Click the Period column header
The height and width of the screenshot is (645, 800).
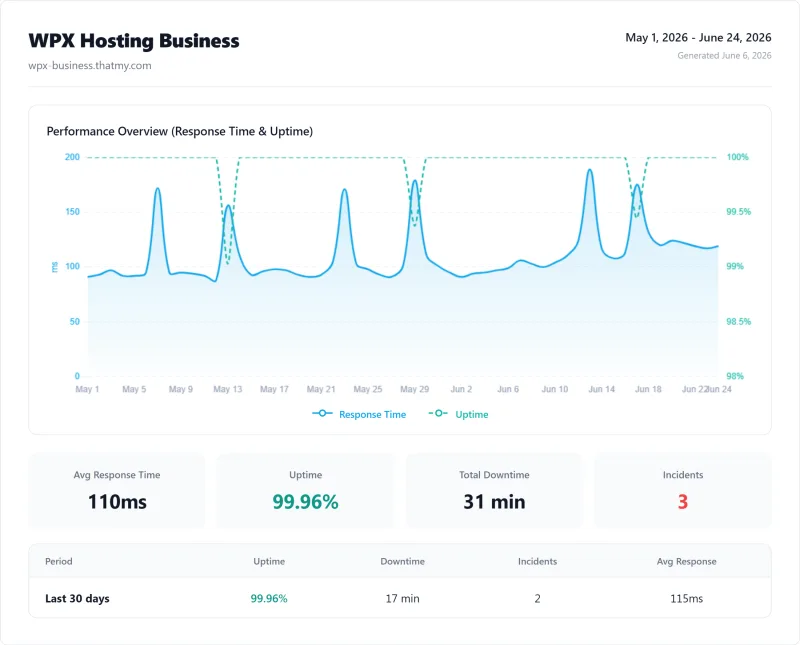59,561
